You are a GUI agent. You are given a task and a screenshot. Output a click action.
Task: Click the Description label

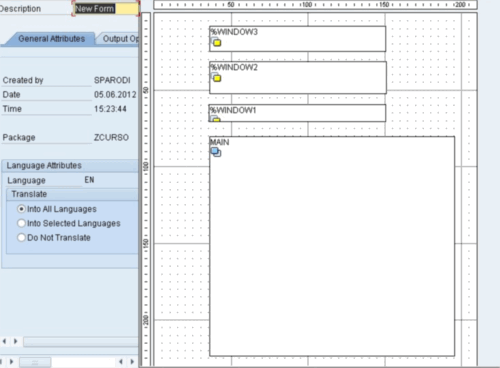[20, 9]
